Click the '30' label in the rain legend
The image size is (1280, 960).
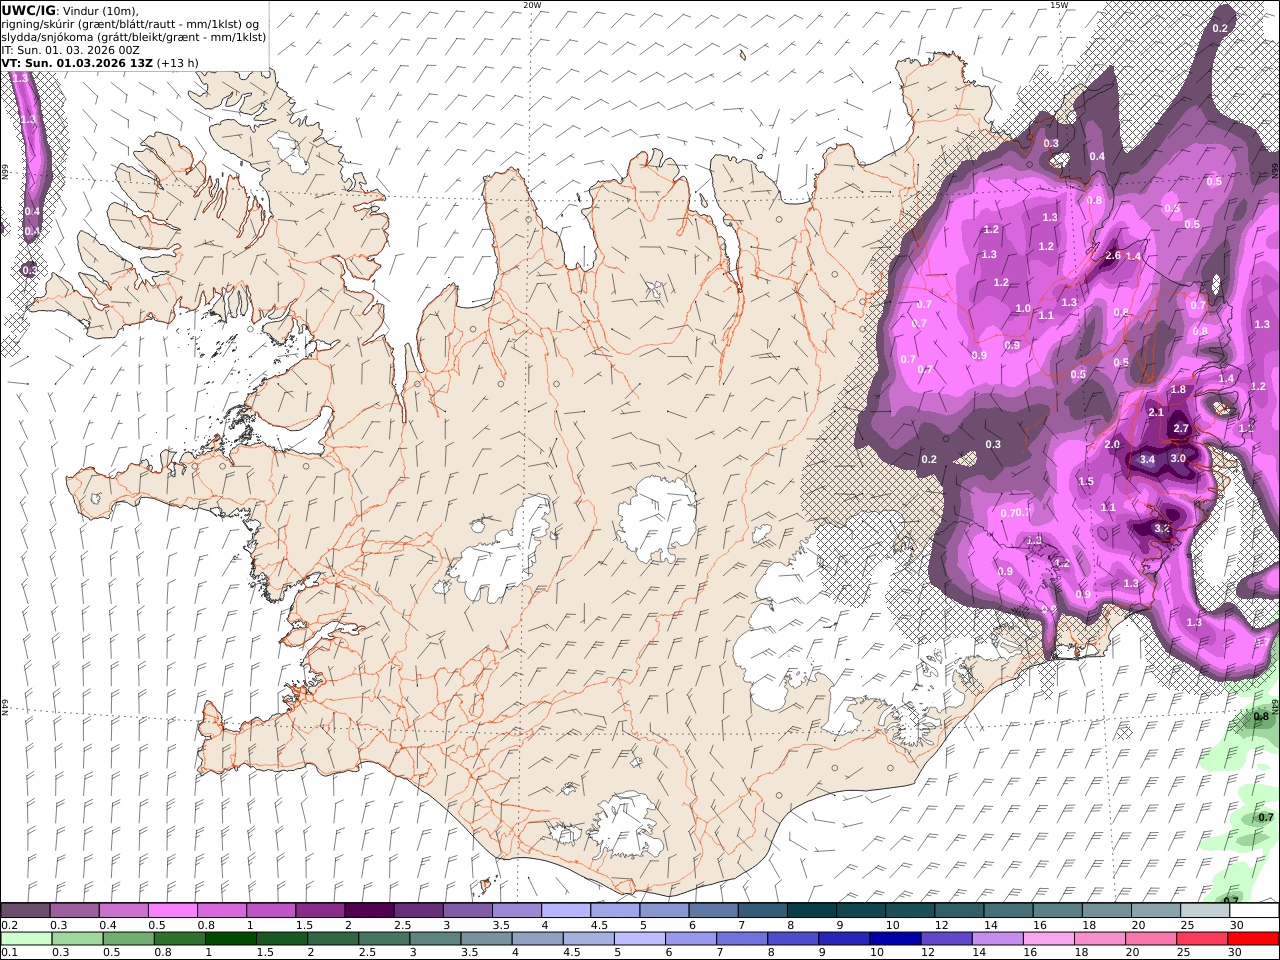pos(1236,952)
